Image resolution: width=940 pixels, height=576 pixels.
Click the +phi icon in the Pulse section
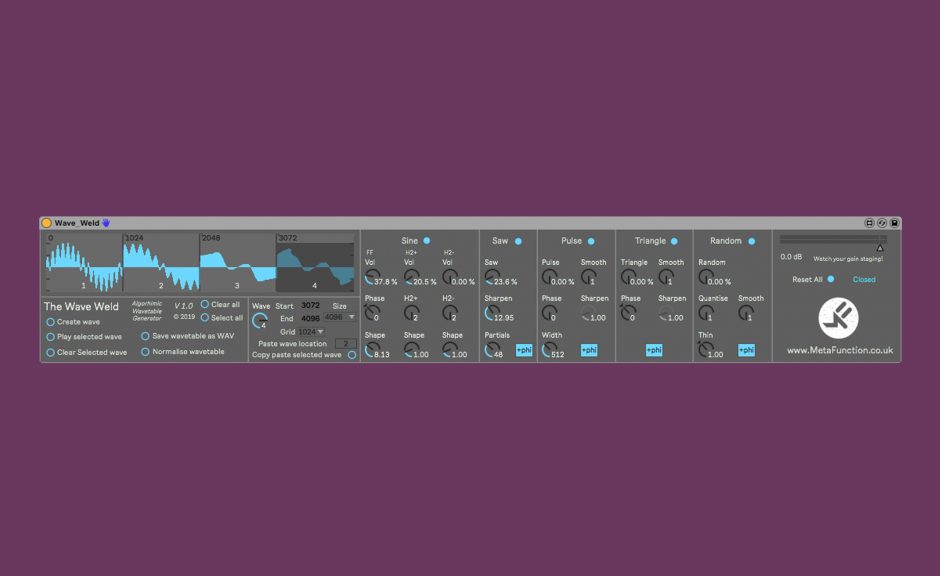pos(589,350)
